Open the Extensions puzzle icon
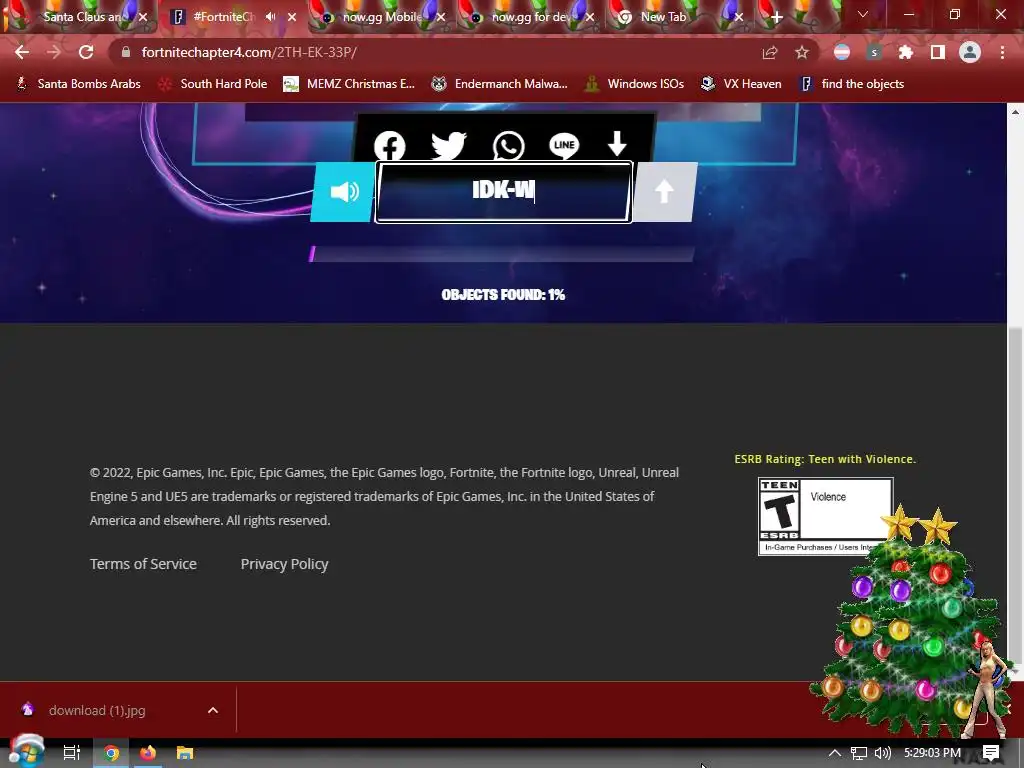 [906, 52]
